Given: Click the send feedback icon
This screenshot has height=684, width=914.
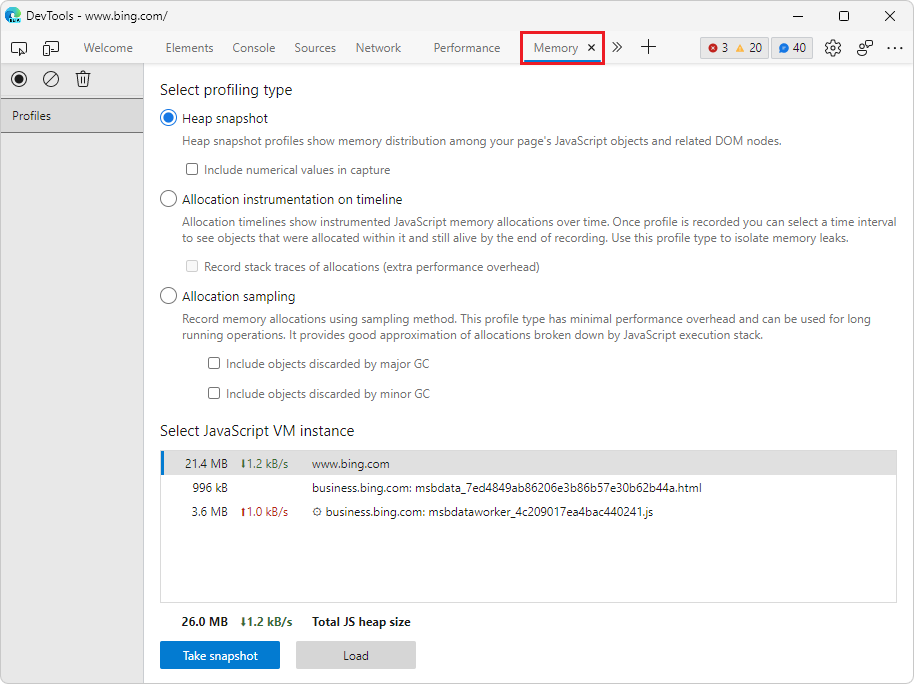Looking at the screenshot, I should coord(864,47).
